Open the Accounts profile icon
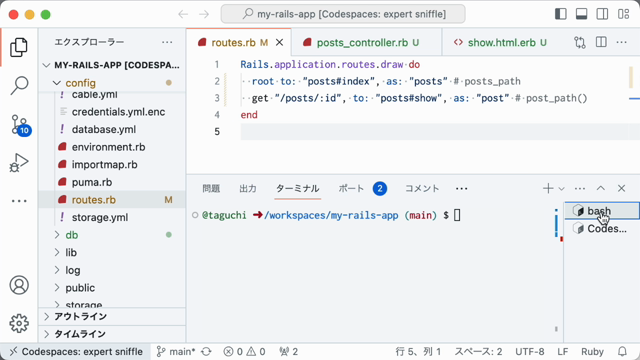Screen dimensions: 640x360 [x=19, y=285]
